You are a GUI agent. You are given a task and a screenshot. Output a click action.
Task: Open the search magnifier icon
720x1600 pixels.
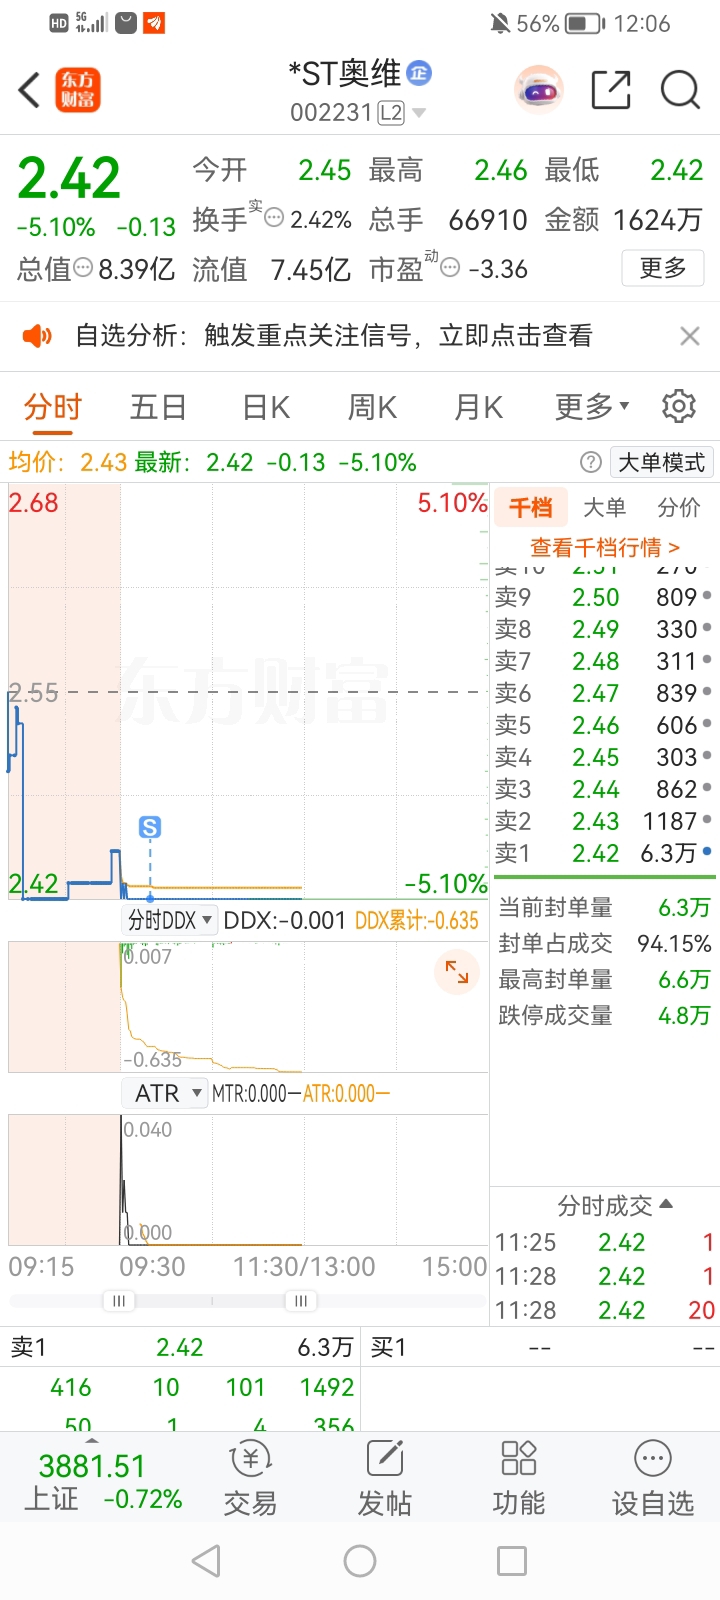(x=680, y=90)
